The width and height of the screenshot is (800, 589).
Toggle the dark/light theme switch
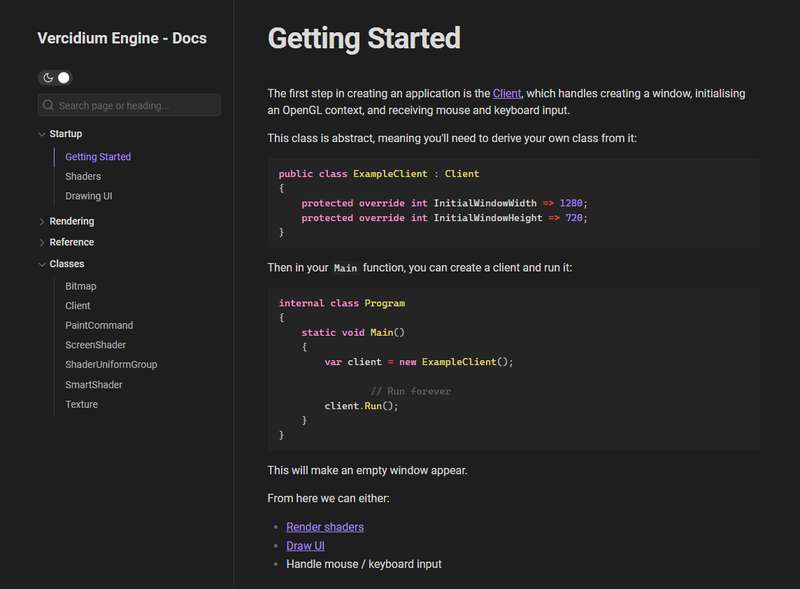point(55,78)
